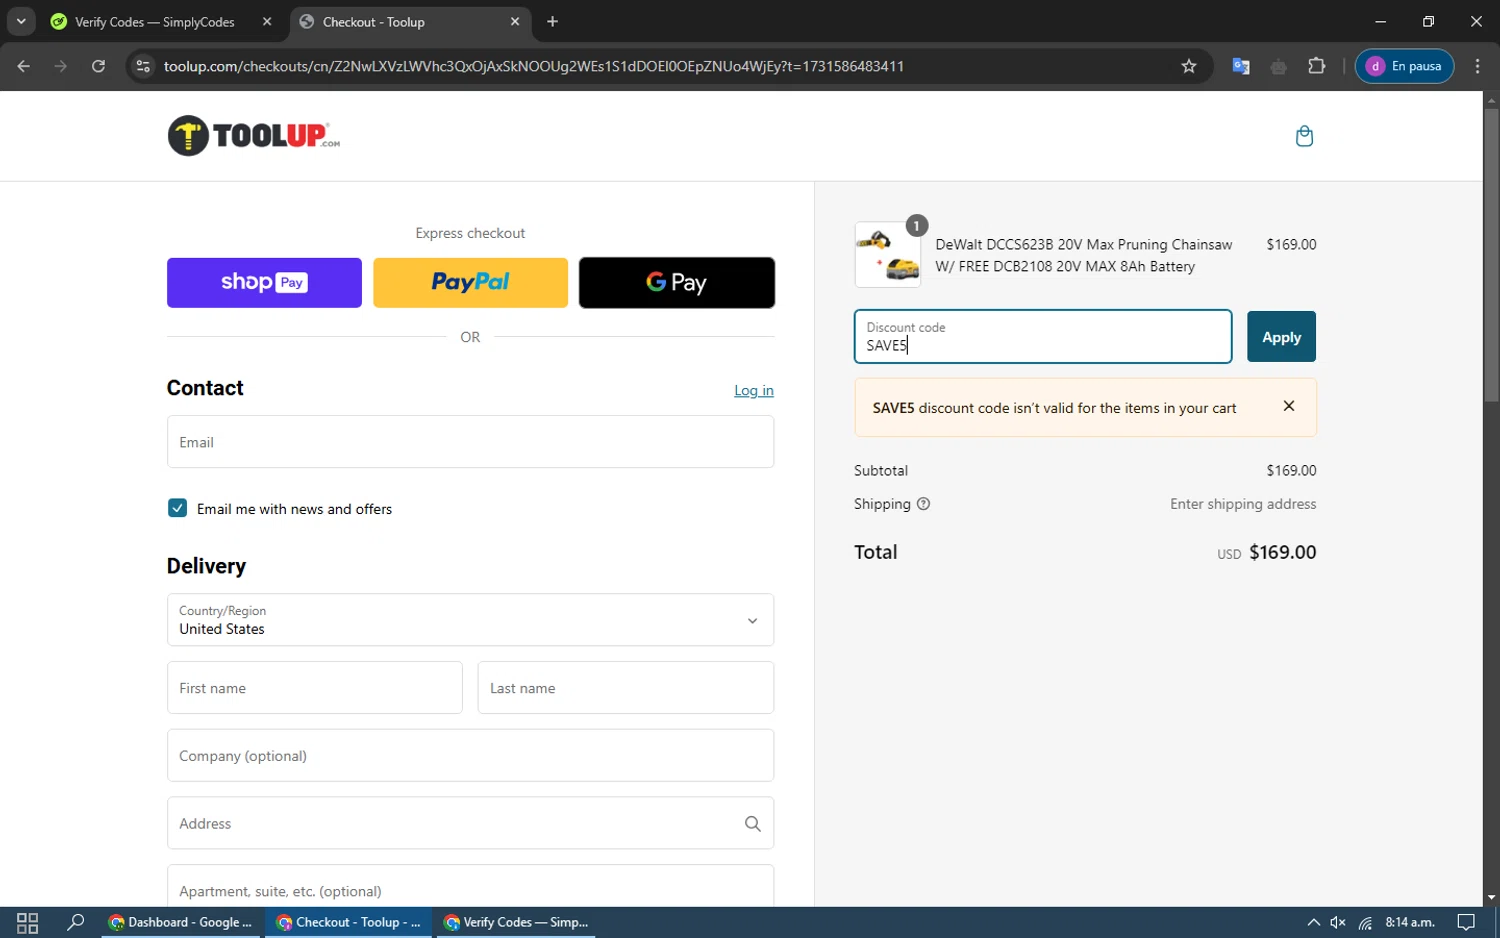Open the network Wi-Fi tray icon
The height and width of the screenshot is (938, 1500).
tap(1365, 922)
